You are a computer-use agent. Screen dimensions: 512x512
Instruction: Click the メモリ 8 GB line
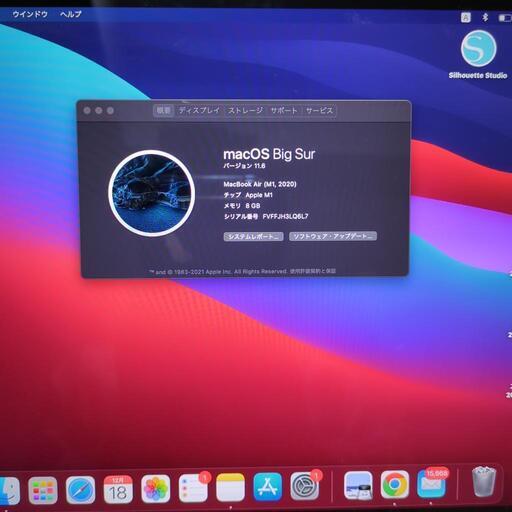pyautogui.click(x=242, y=206)
